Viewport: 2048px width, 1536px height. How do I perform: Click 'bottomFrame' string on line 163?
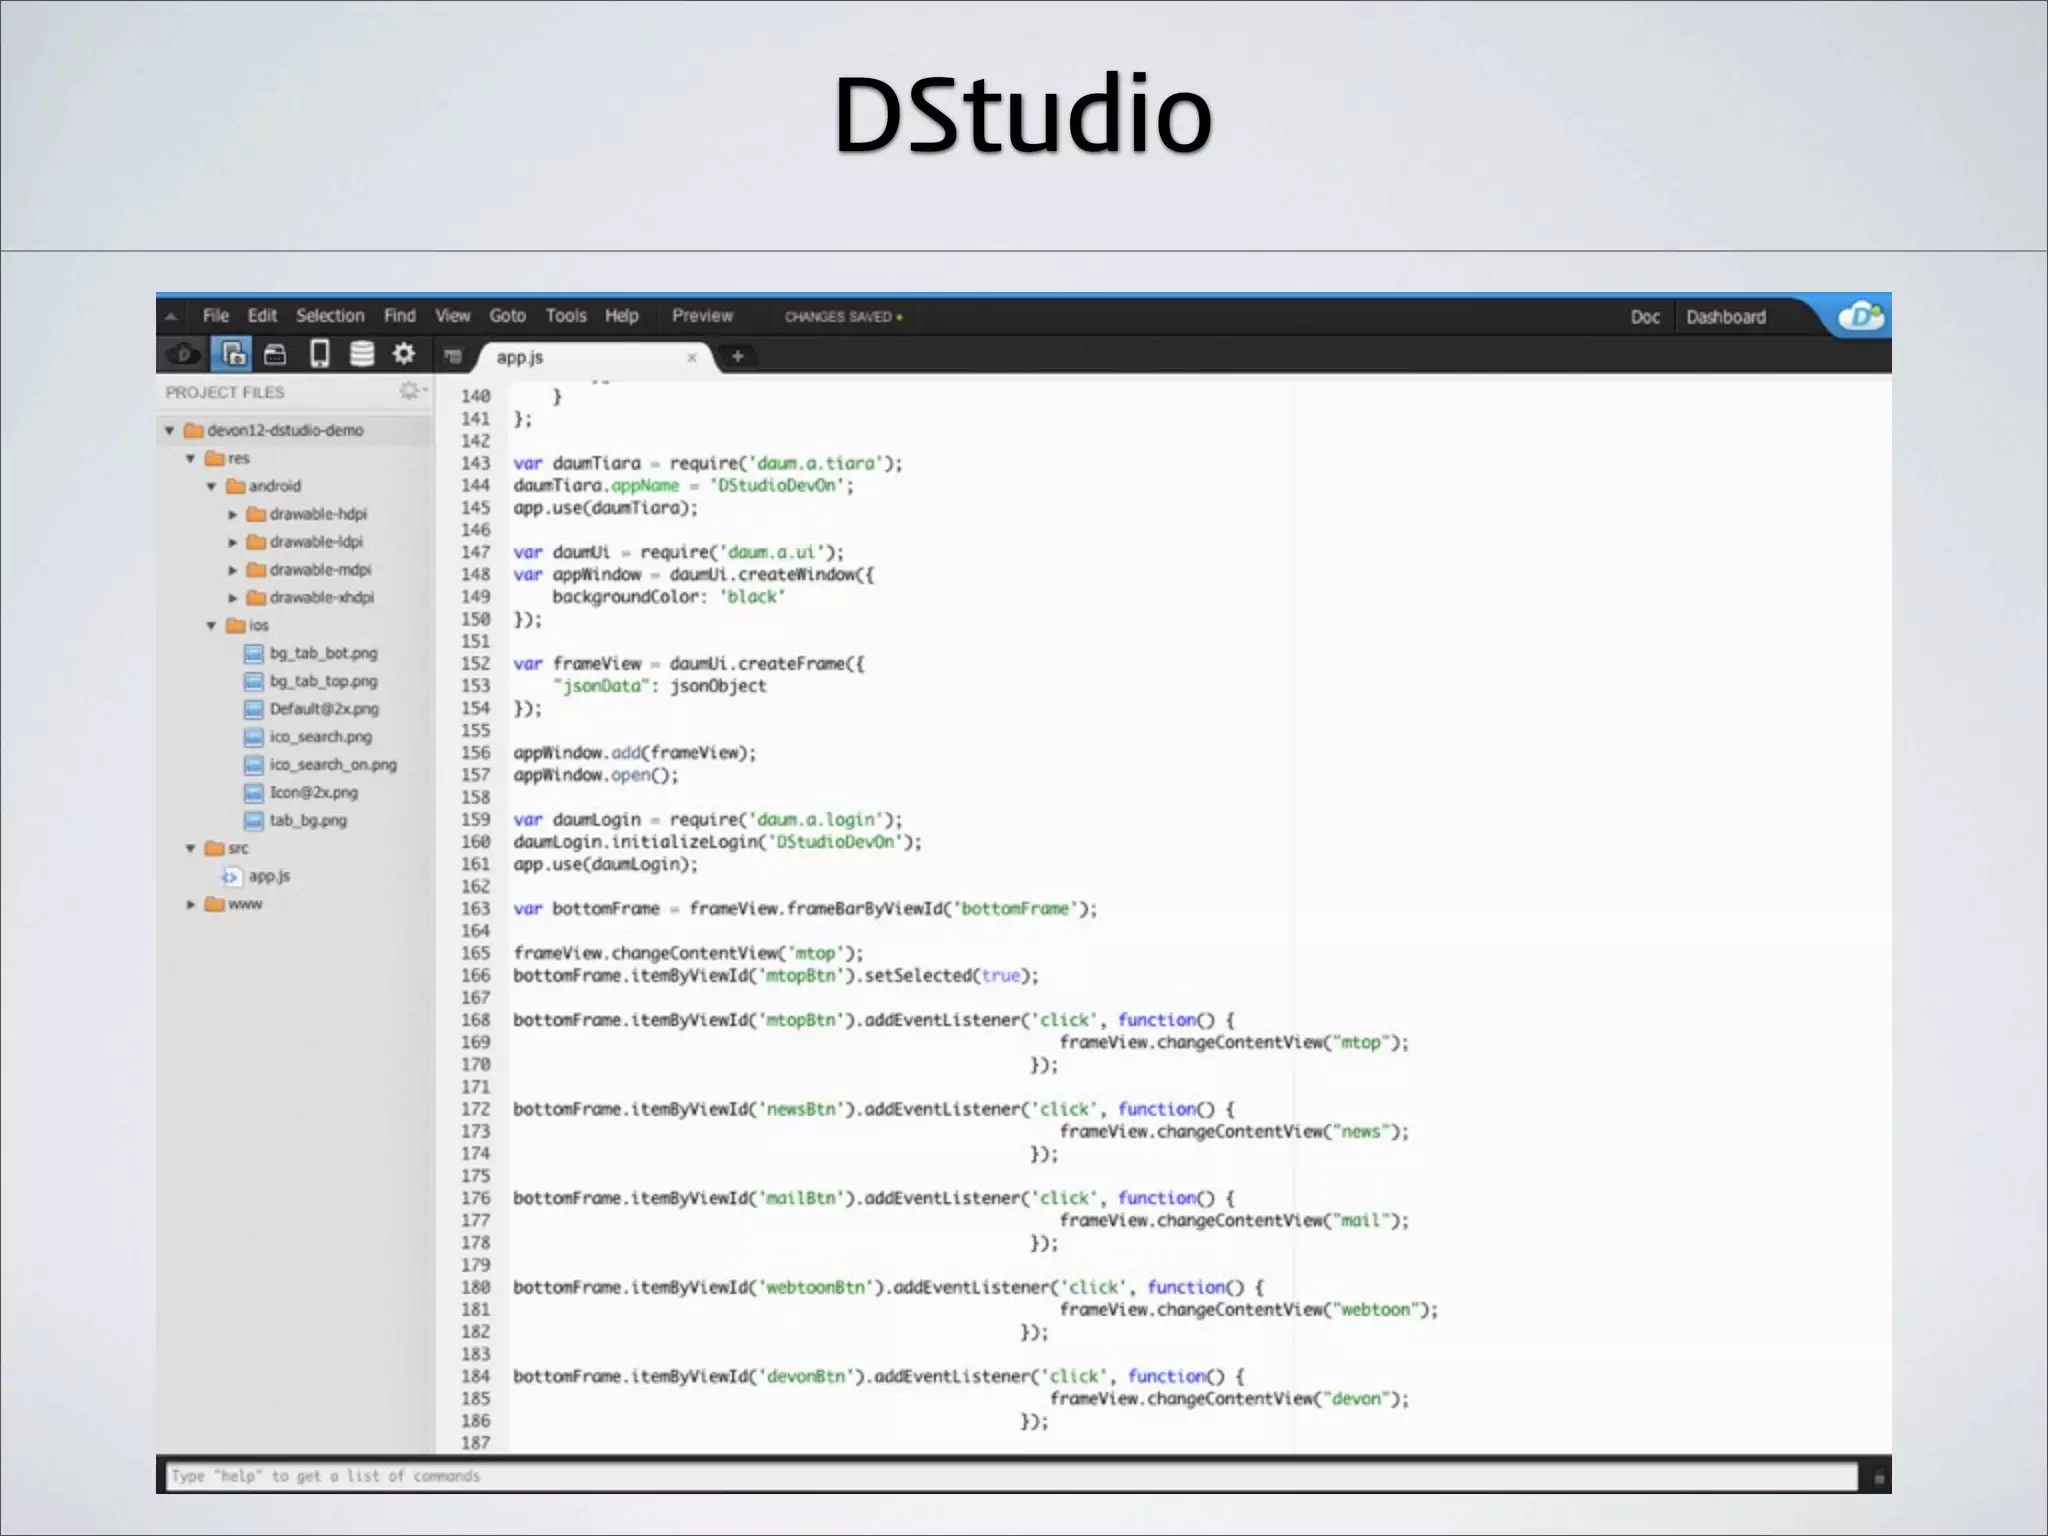click(1014, 909)
